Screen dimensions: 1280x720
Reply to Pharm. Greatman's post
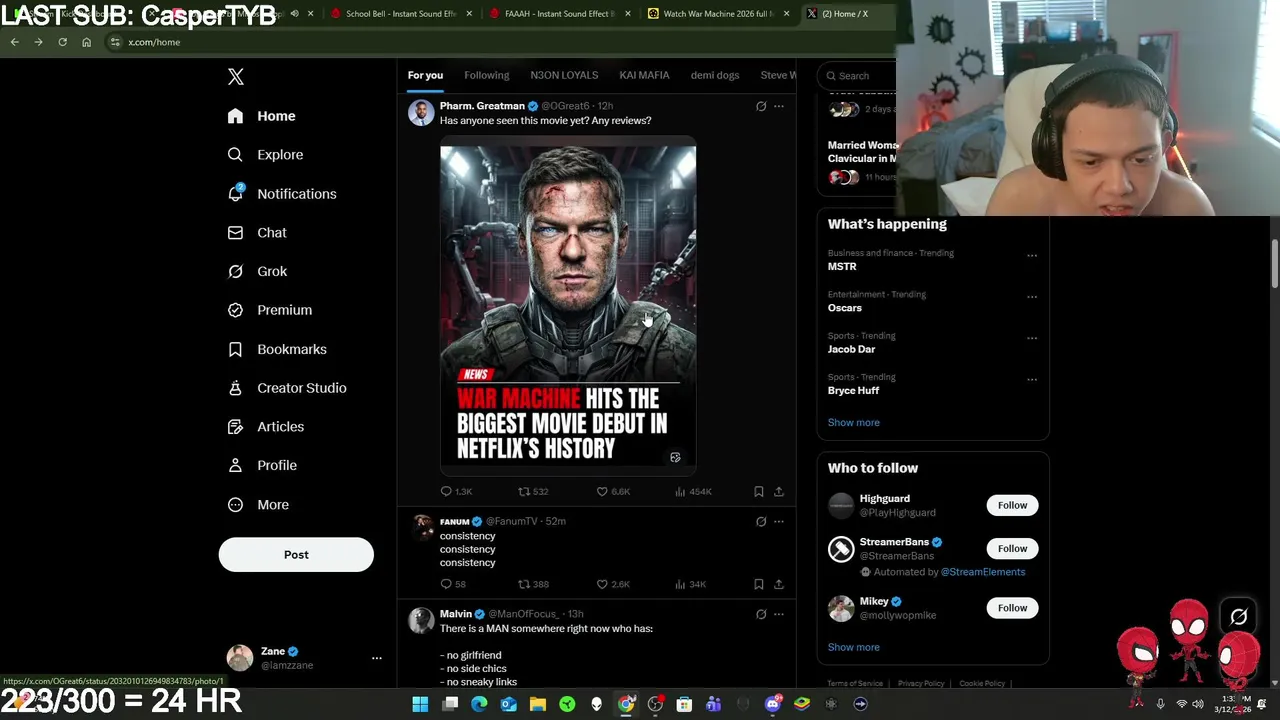click(455, 492)
